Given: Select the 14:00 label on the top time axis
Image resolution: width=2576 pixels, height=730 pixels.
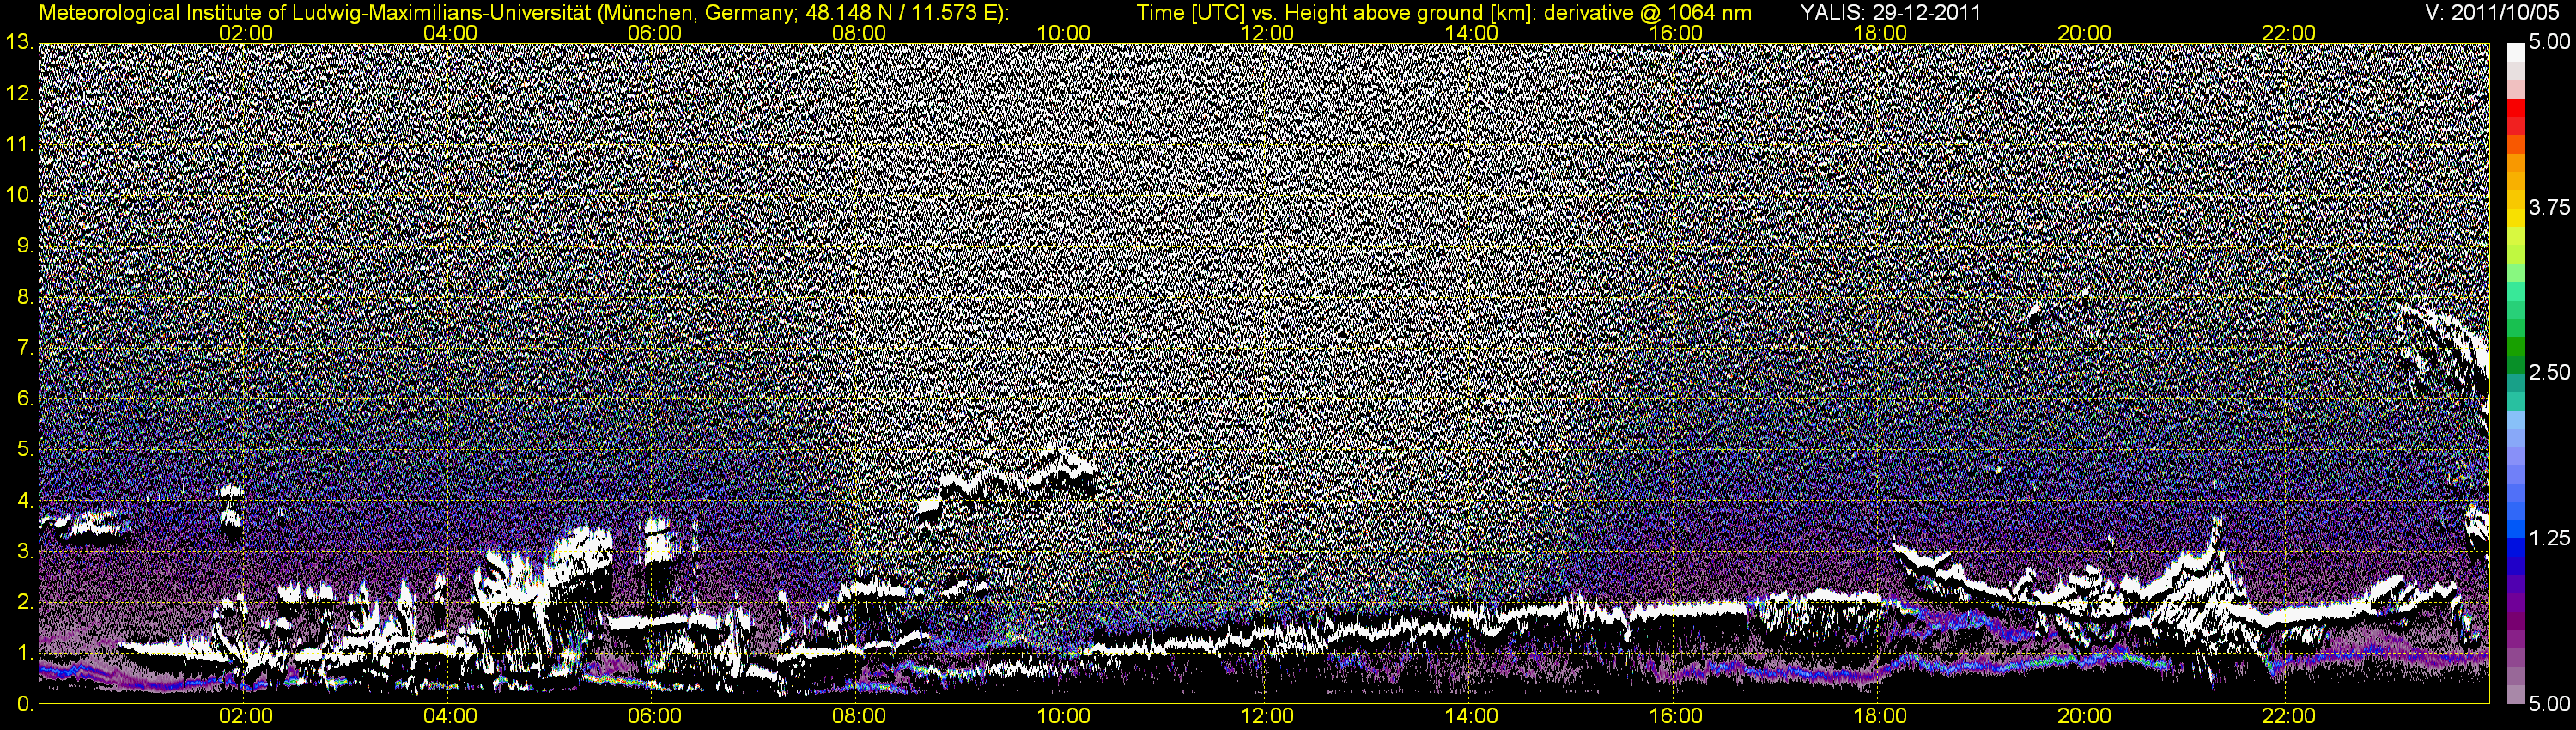Looking at the screenshot, I should click(1472, 33).
